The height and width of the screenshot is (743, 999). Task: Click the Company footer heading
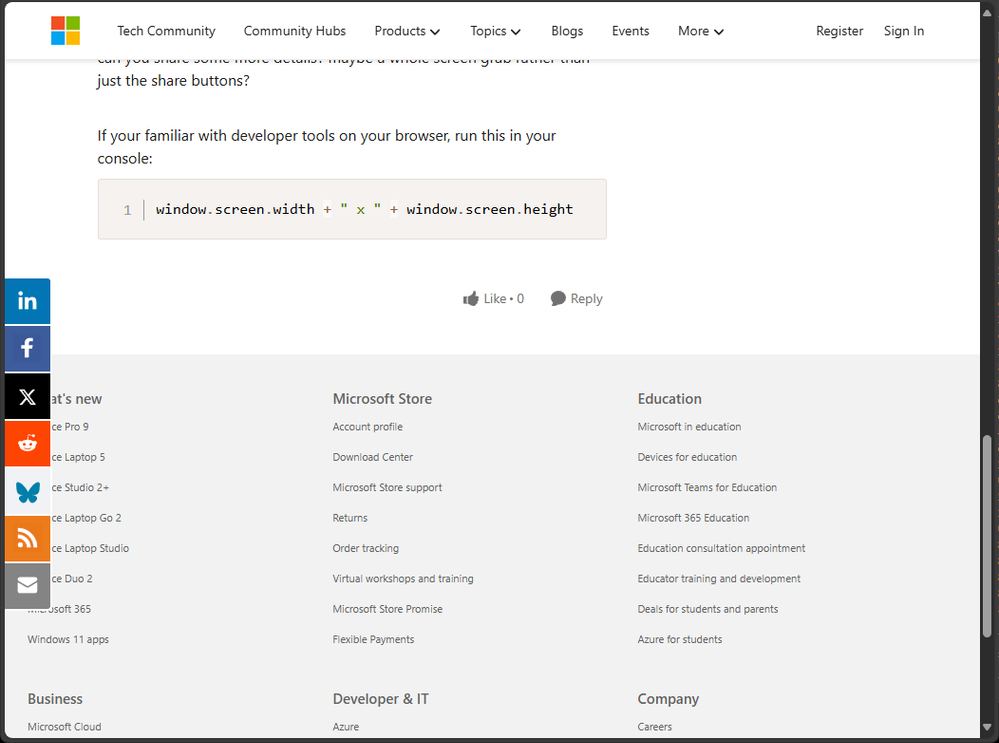[668, 699]
